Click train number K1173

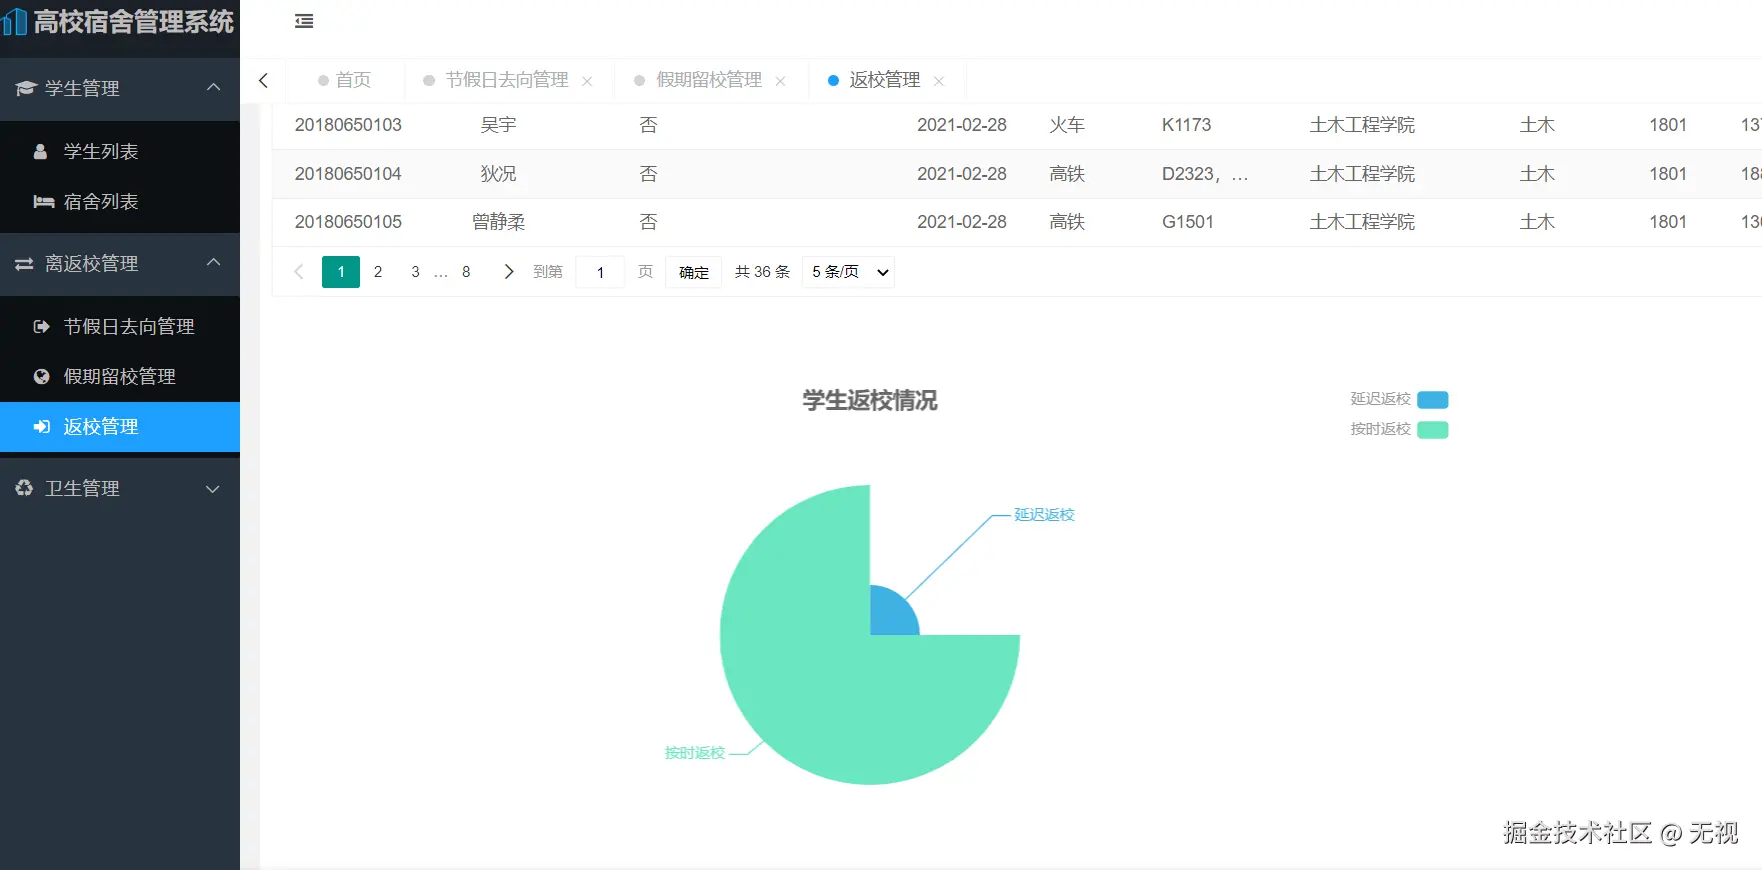pyautogui.click(x=1186, y=125)
